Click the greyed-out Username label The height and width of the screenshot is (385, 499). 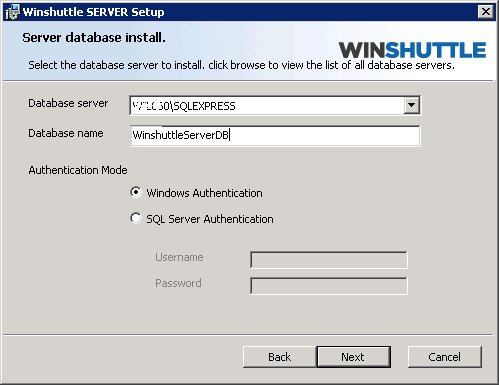(x=179, y=257)
